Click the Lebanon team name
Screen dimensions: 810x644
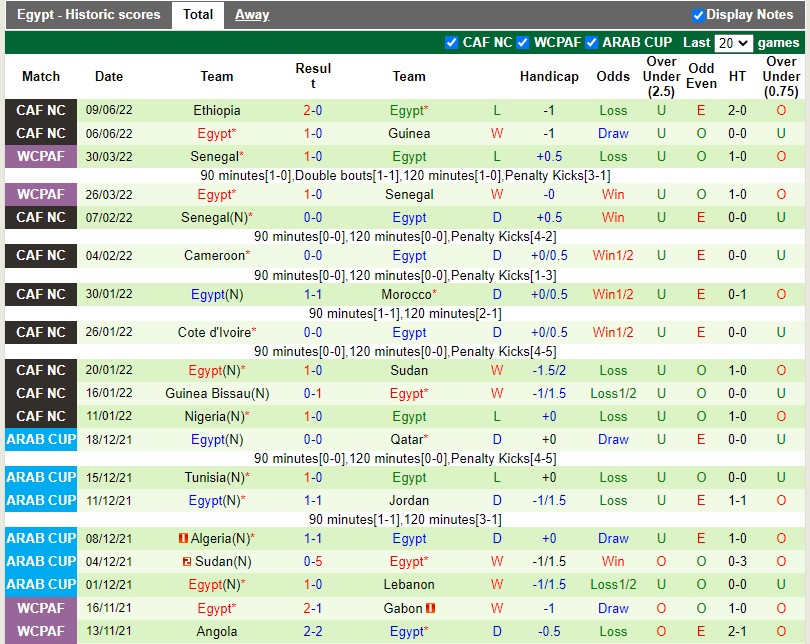(x=409, y=585)
